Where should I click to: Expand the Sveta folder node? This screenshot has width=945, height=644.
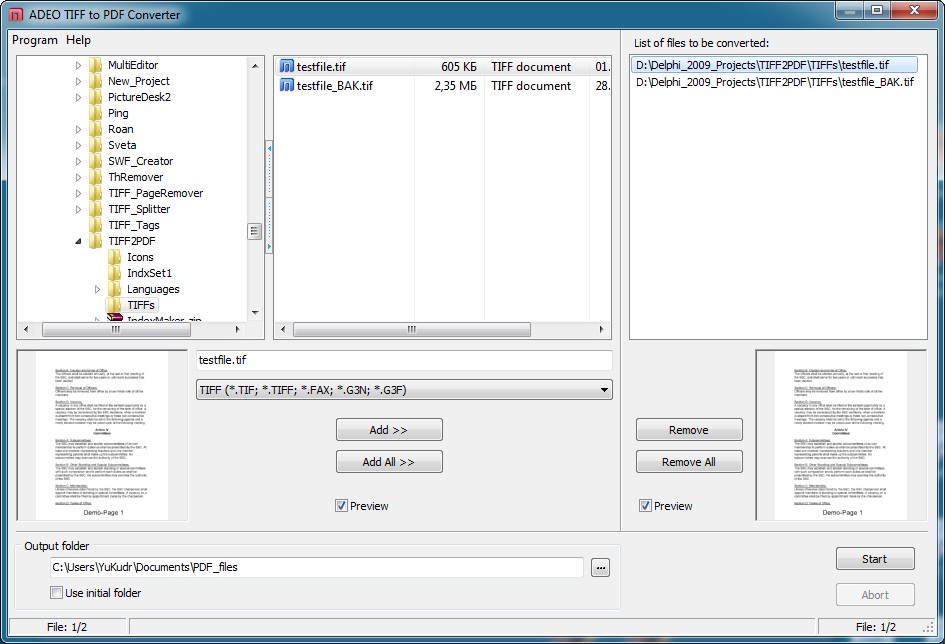click(78, 145)
